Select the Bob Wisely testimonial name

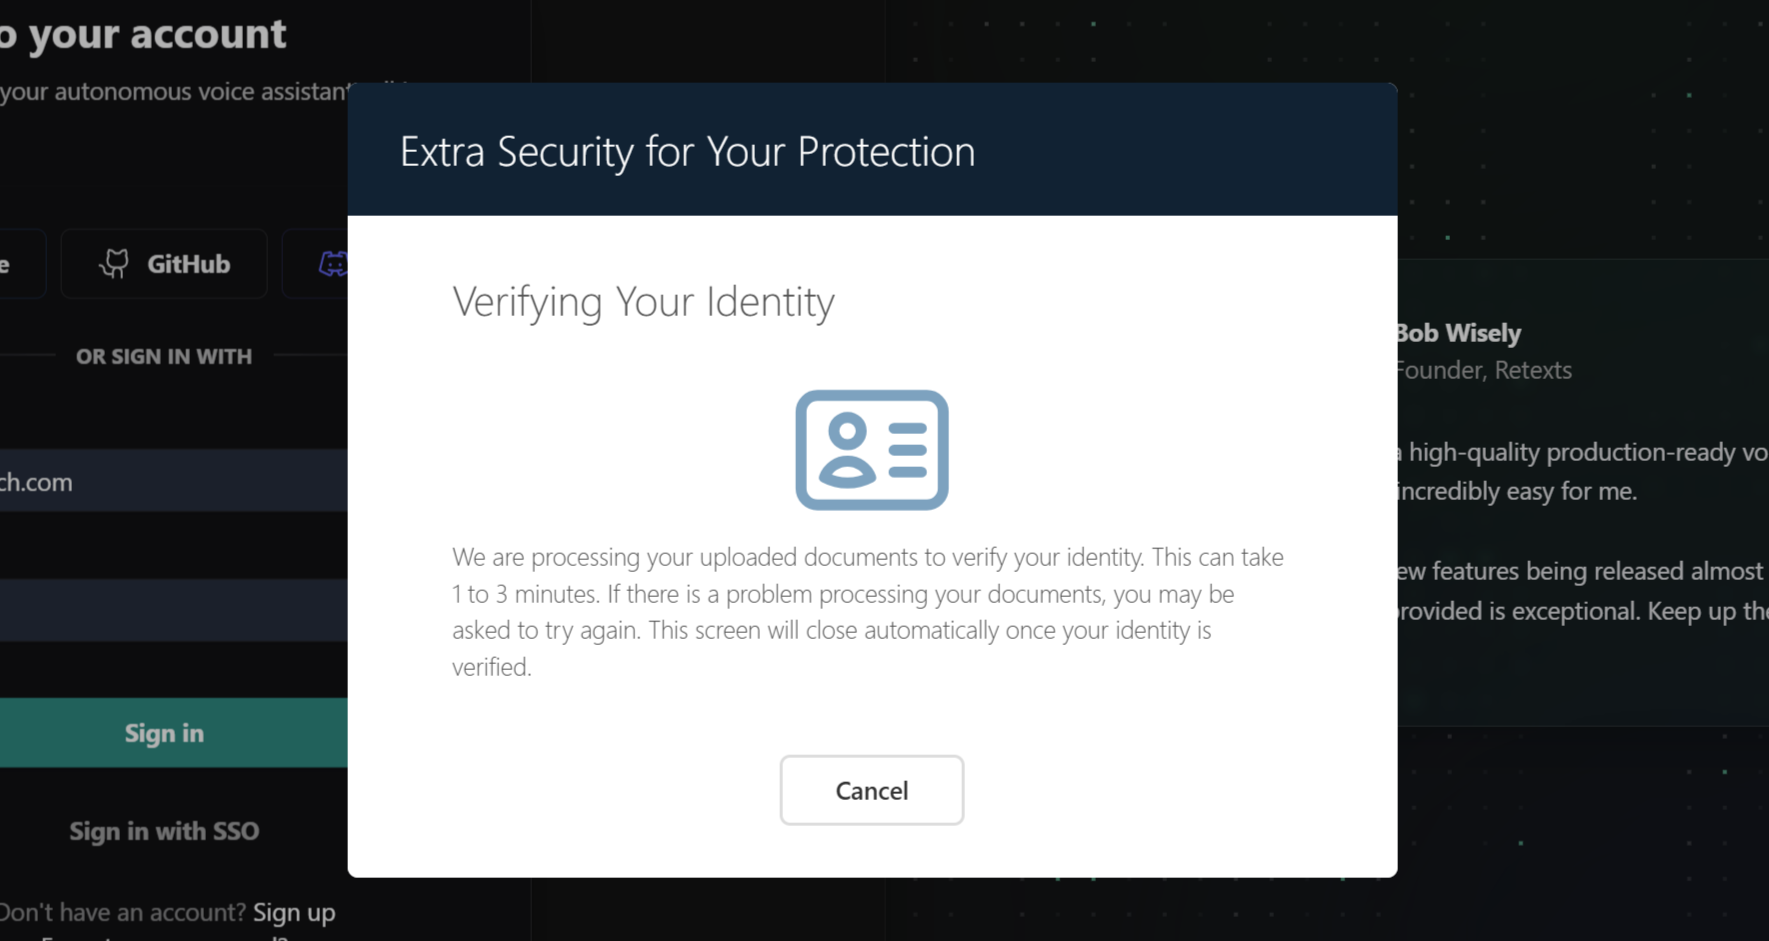coord(1459,333)
